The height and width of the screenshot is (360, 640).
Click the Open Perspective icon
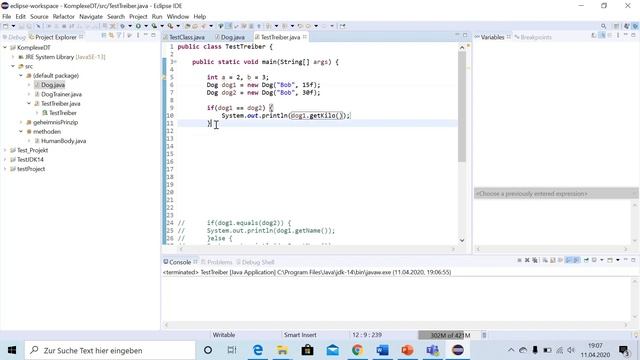click(617, 26)
